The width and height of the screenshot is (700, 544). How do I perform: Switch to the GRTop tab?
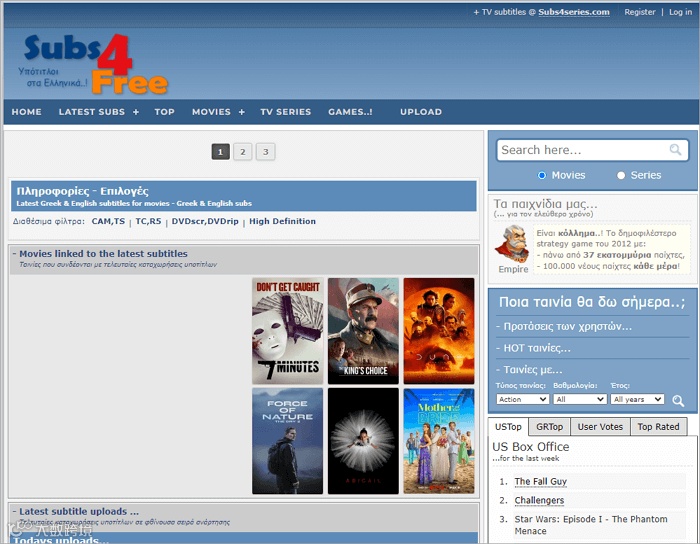point(549,427)
